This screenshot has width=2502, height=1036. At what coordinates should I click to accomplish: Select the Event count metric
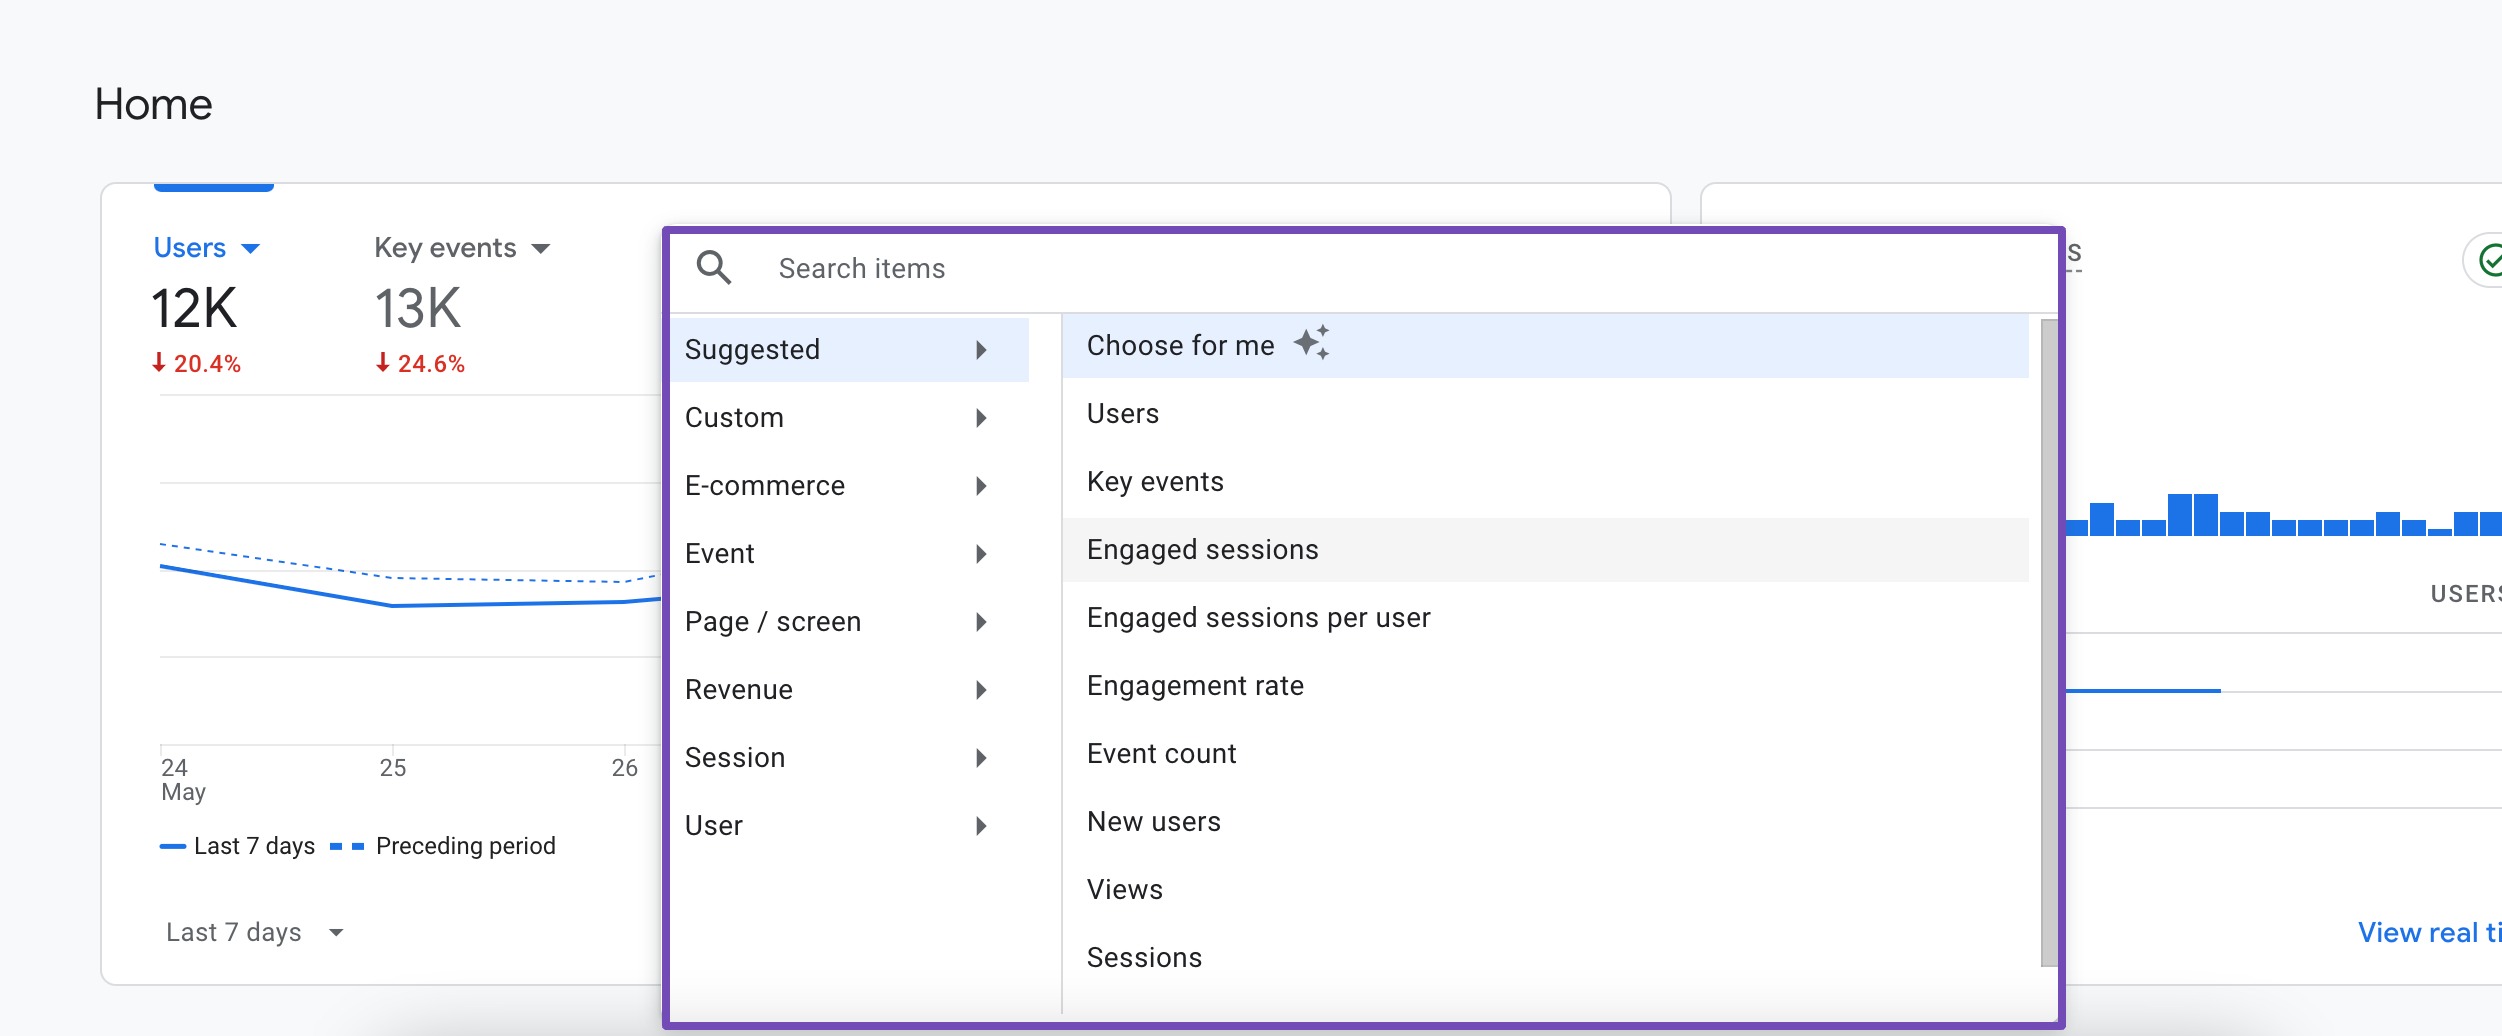[x=1545, y=754]
